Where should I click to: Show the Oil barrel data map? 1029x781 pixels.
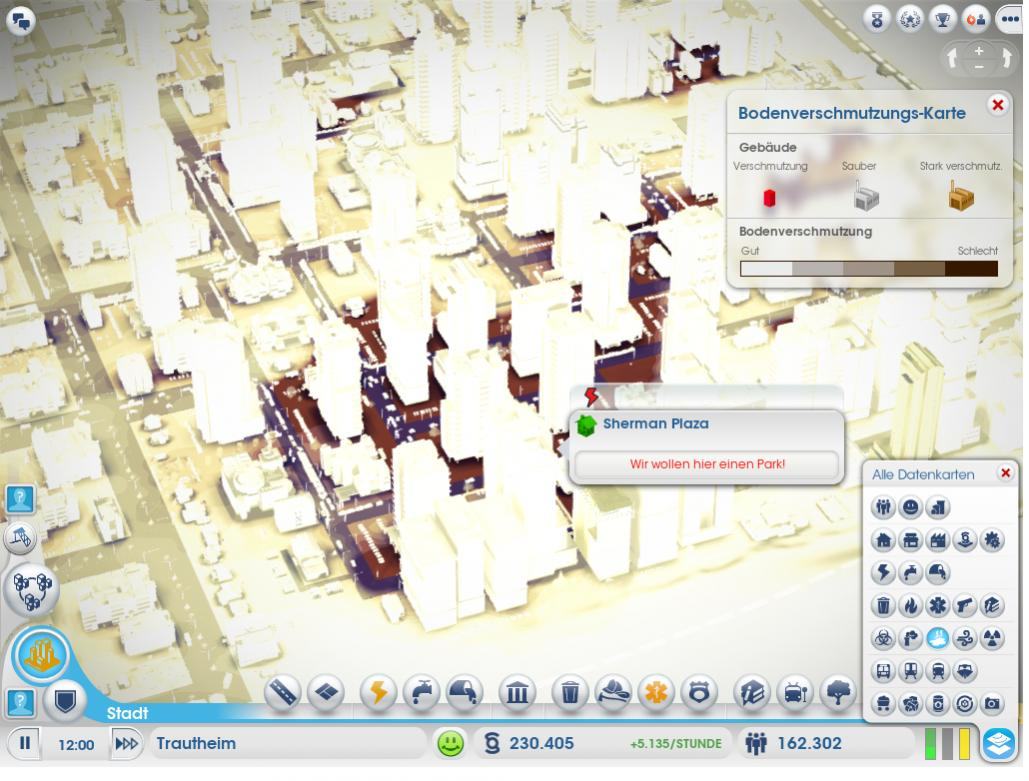[938, 704]
